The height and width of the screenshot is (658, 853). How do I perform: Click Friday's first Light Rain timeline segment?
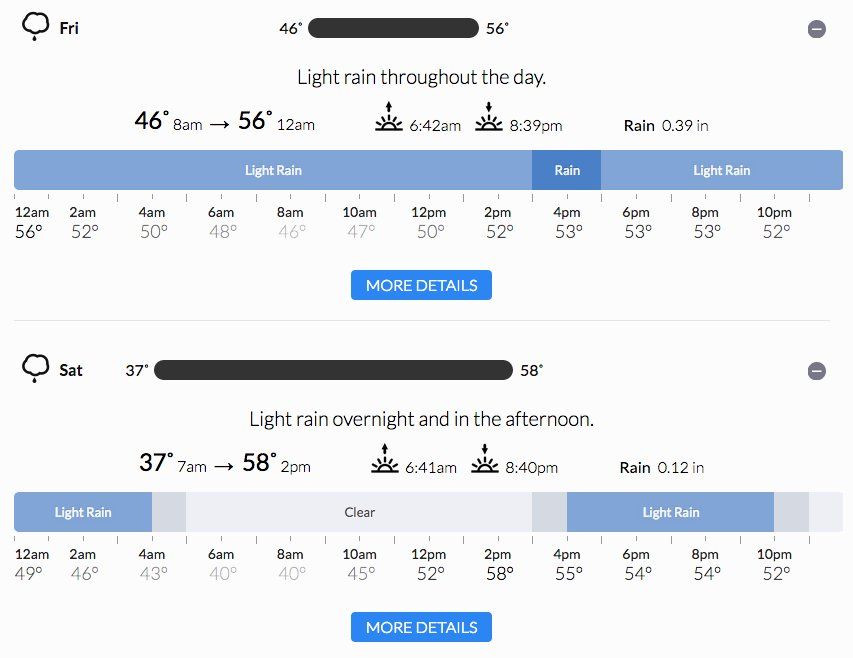[x=273, y=170]
